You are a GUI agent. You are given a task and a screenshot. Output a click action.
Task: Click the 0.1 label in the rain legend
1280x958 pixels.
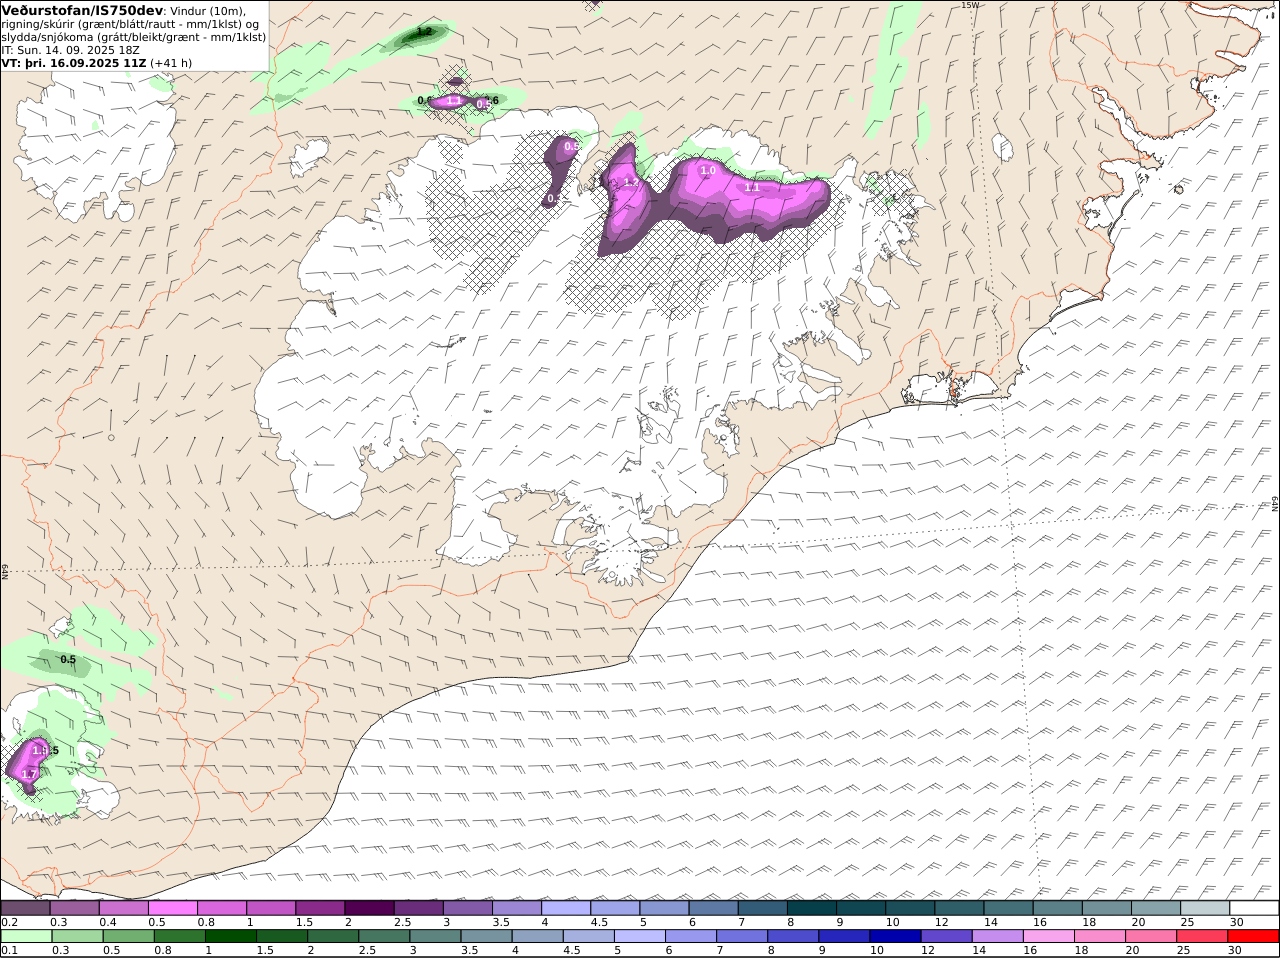pyautogui.click(x=9, y=950)
